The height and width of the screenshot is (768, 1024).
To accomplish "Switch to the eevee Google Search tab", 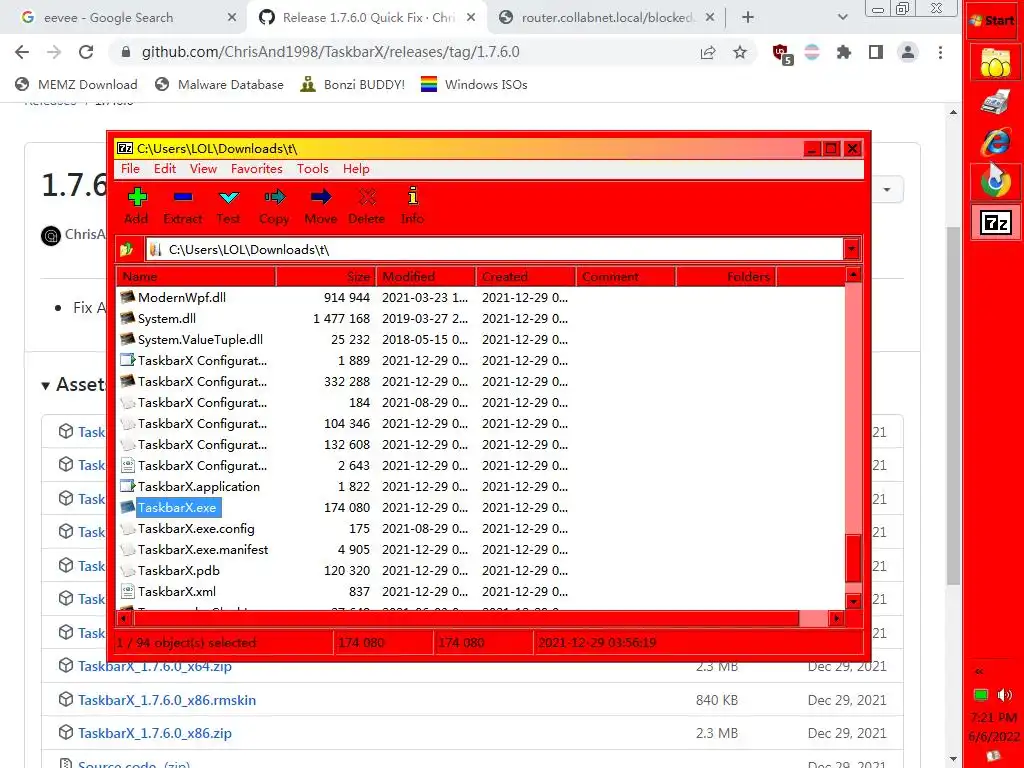I will (124, 18).
